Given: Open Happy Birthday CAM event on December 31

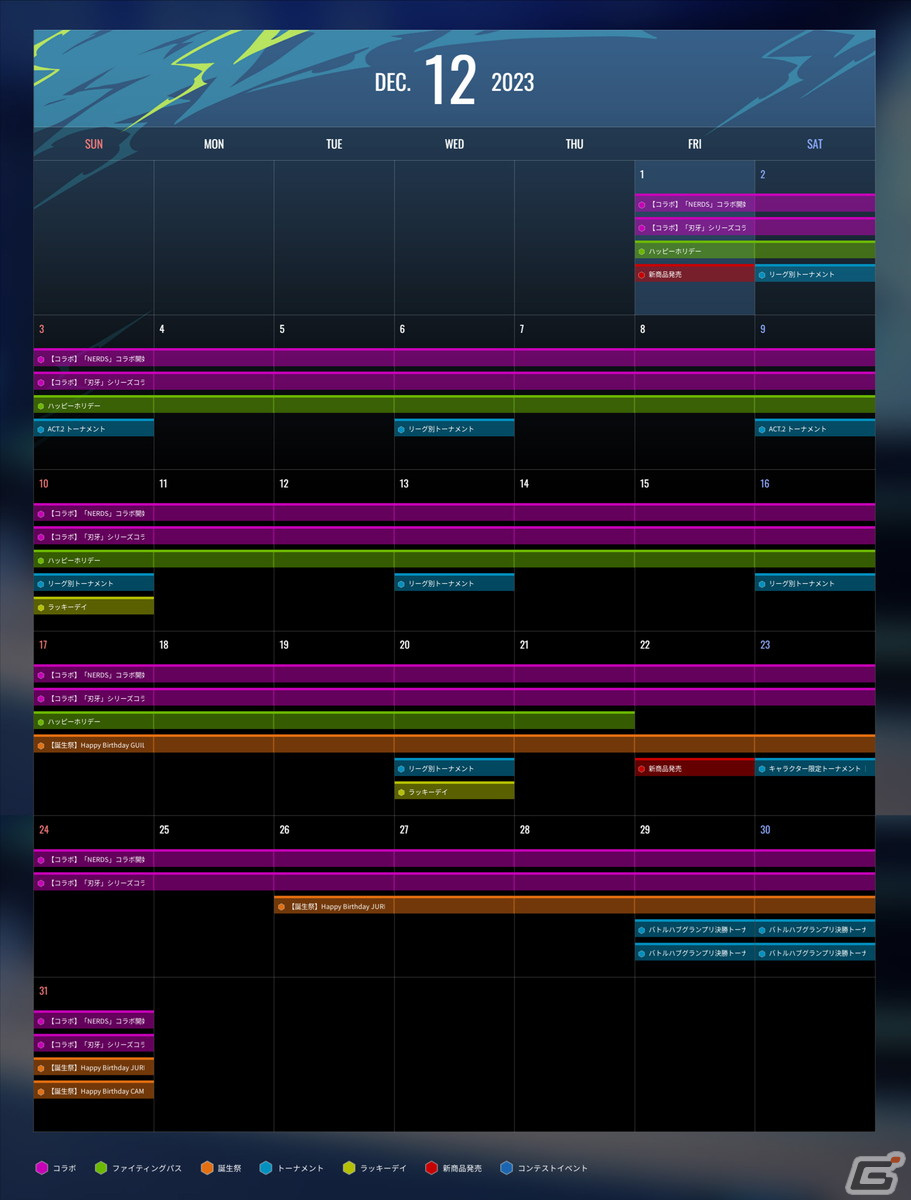Looking at the screenshot, I should tap(94, 1090).
